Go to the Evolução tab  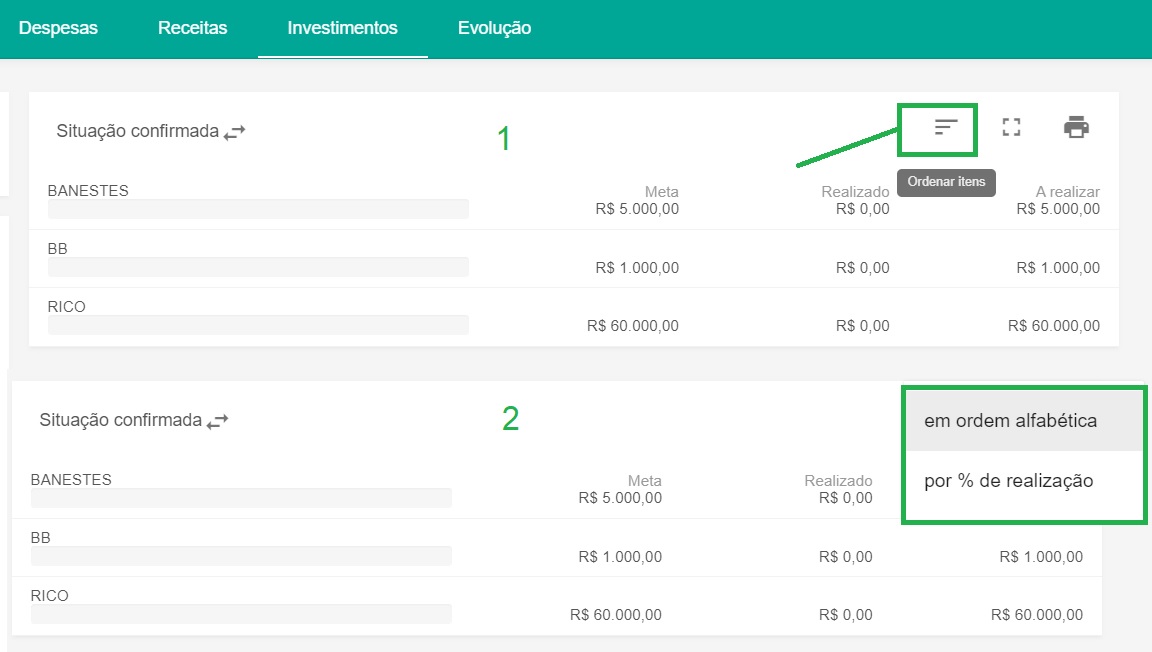(494, 28)
